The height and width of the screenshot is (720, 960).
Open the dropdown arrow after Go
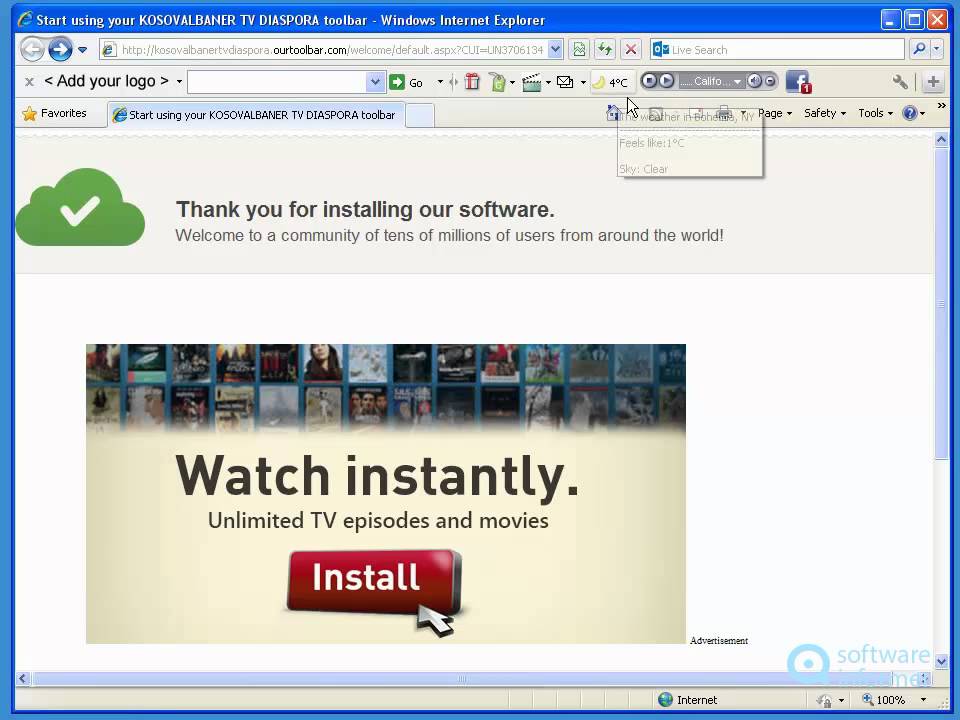[440, 81]
